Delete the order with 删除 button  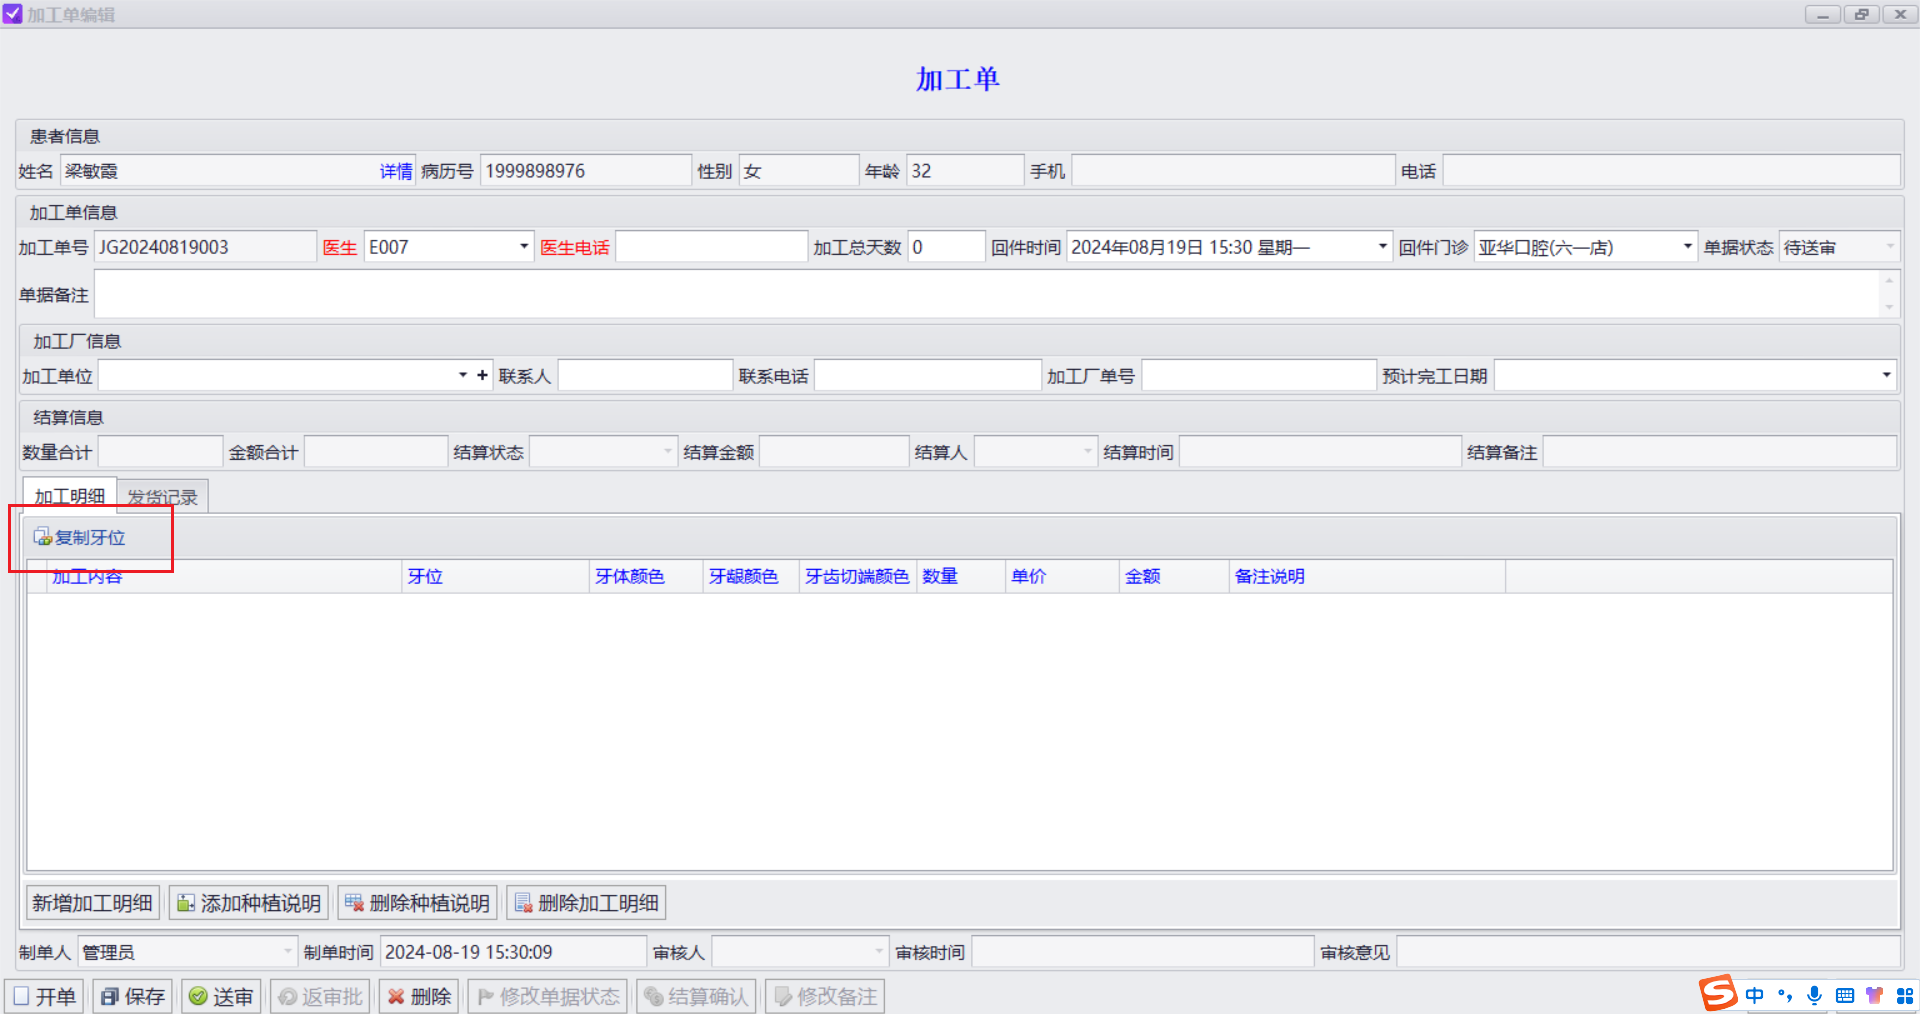pos(419,996)
